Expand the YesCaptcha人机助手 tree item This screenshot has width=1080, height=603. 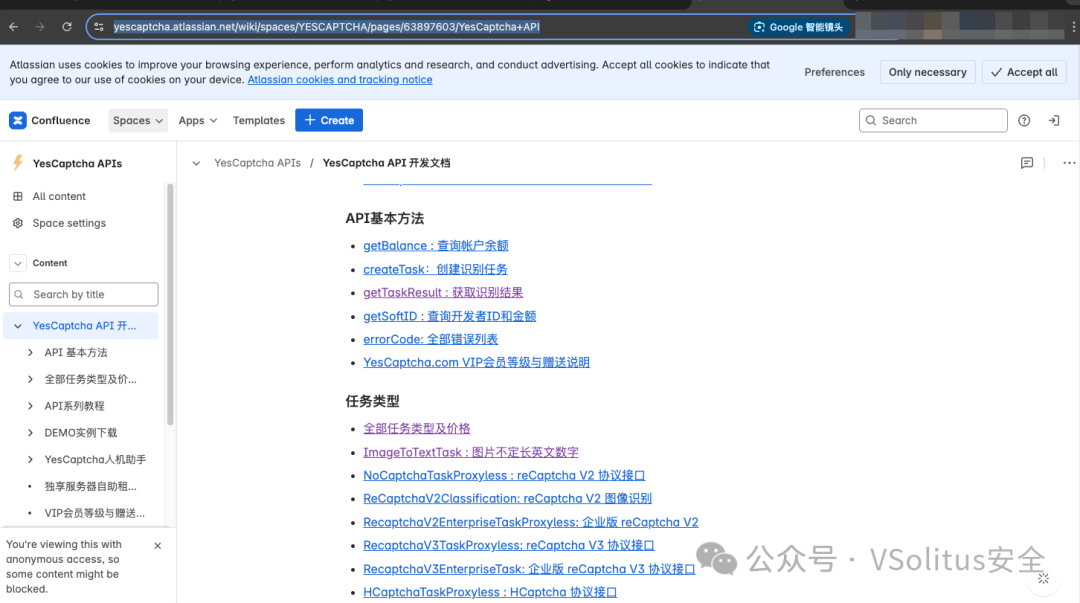[30, 460]
